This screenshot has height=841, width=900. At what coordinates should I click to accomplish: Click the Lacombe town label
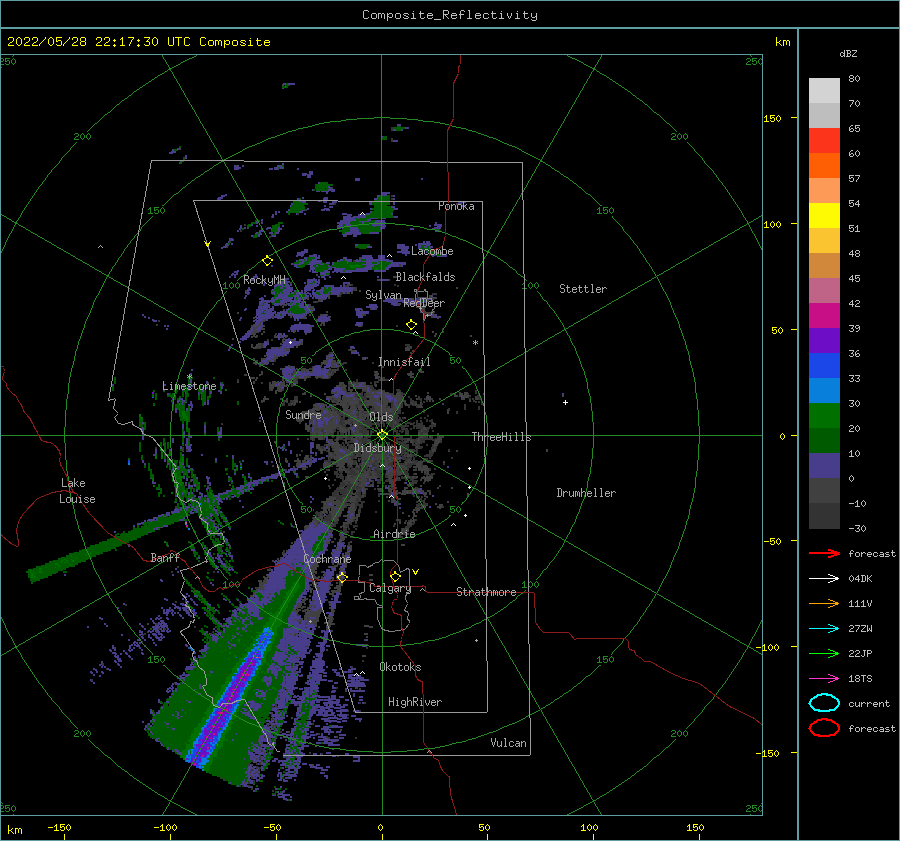tap(432, 251)
